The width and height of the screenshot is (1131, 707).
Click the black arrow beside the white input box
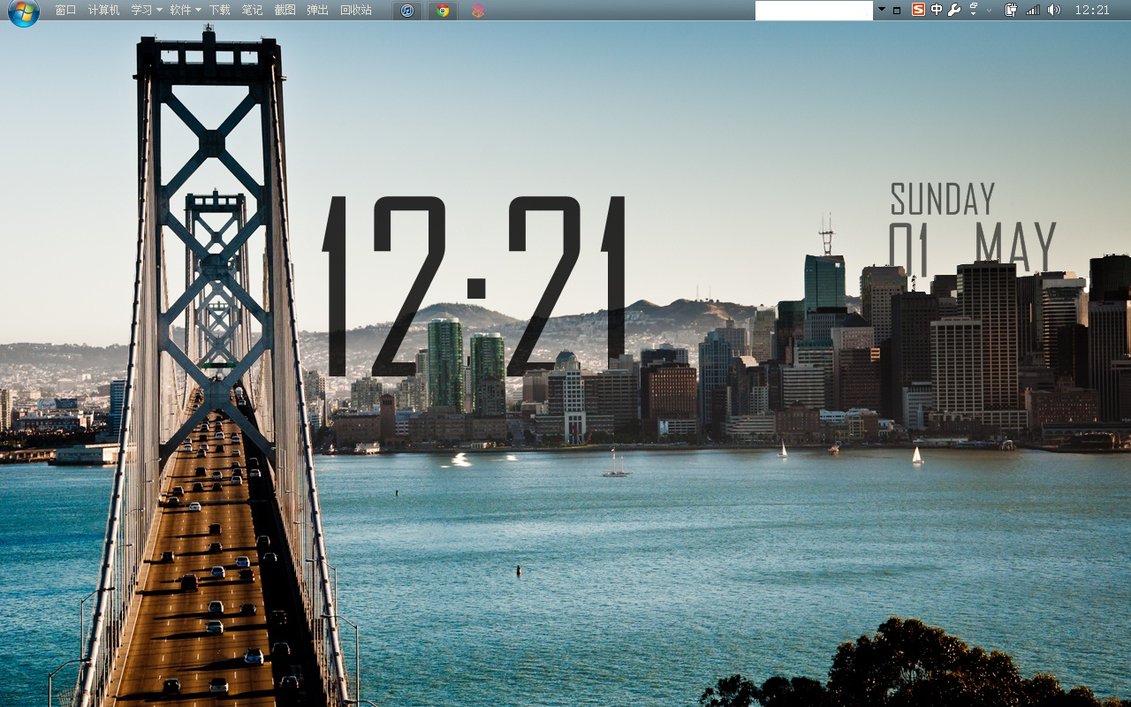point(881,10)
